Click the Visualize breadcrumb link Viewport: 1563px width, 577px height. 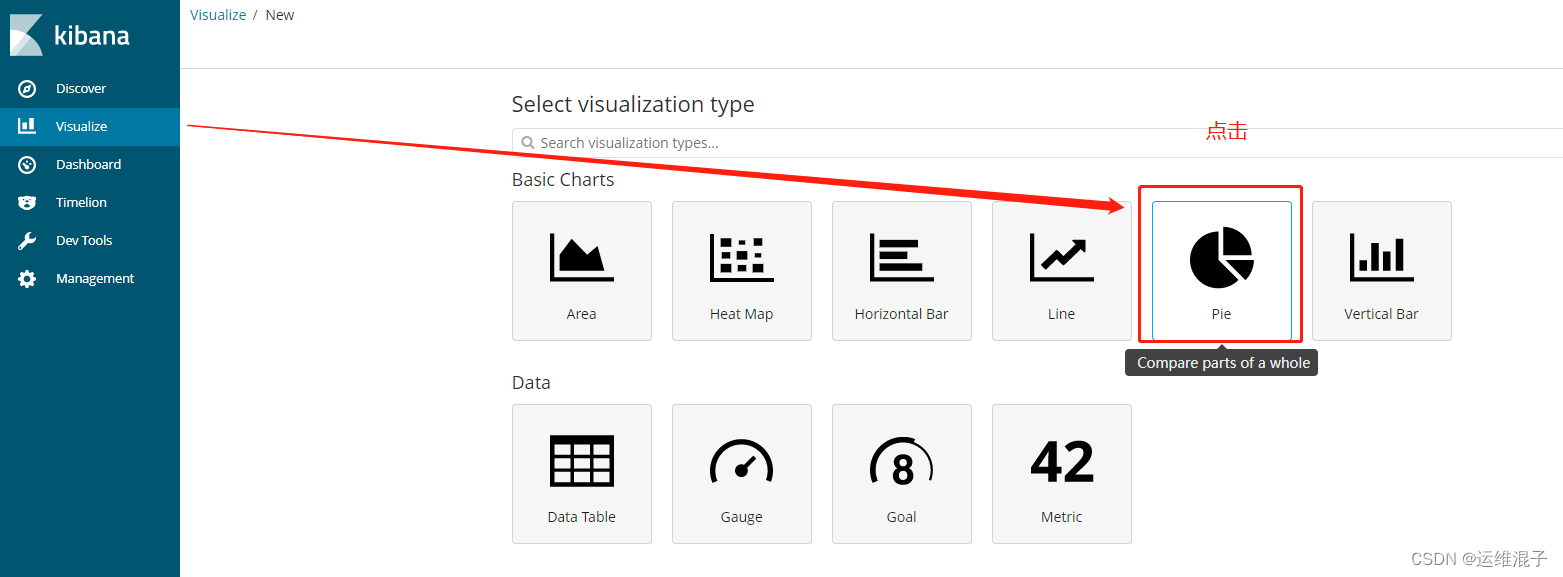pos(218,15)
